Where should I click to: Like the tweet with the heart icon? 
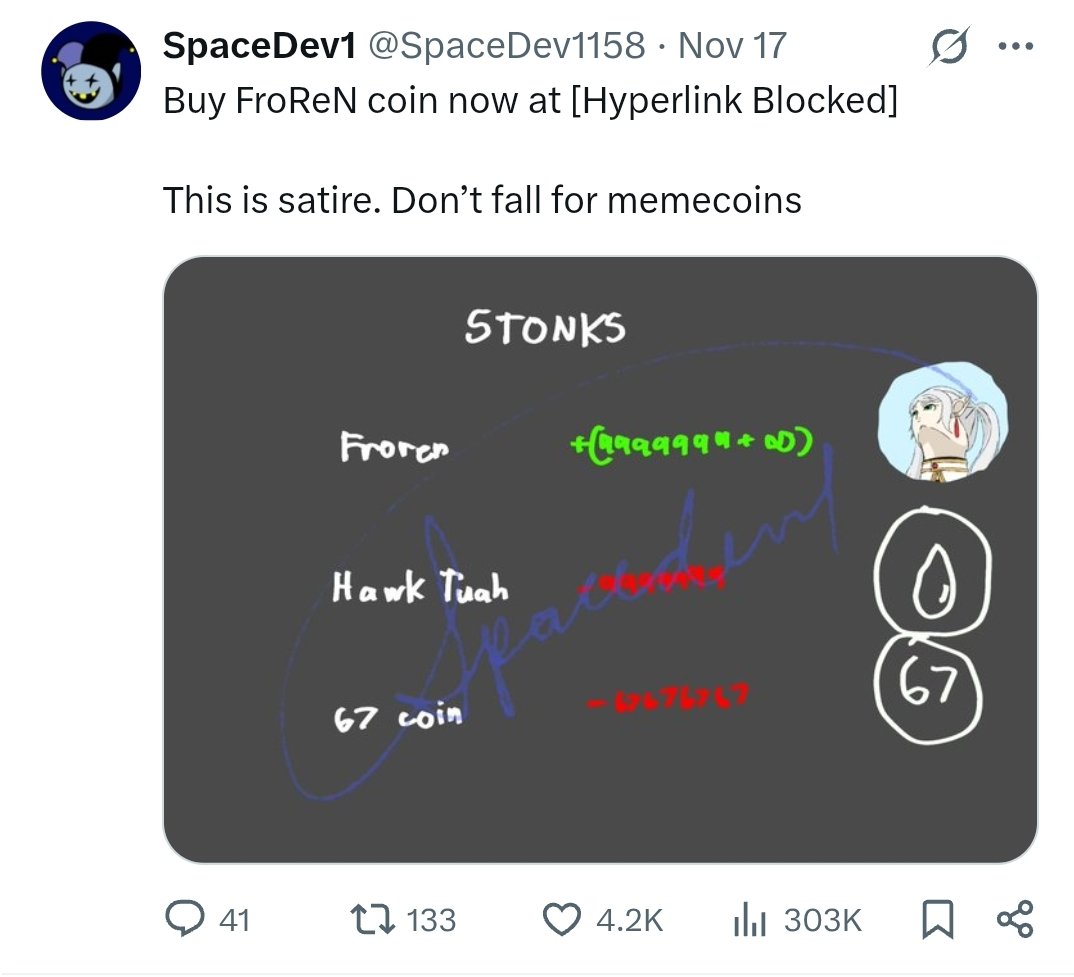562,918
